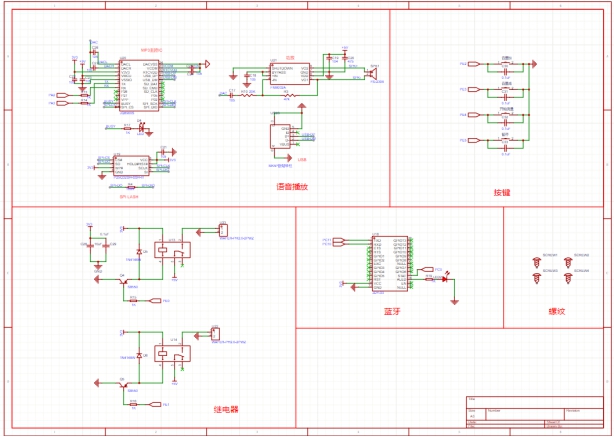
Task: Click the 蓝牙 section label
Action: pos(391,311)
